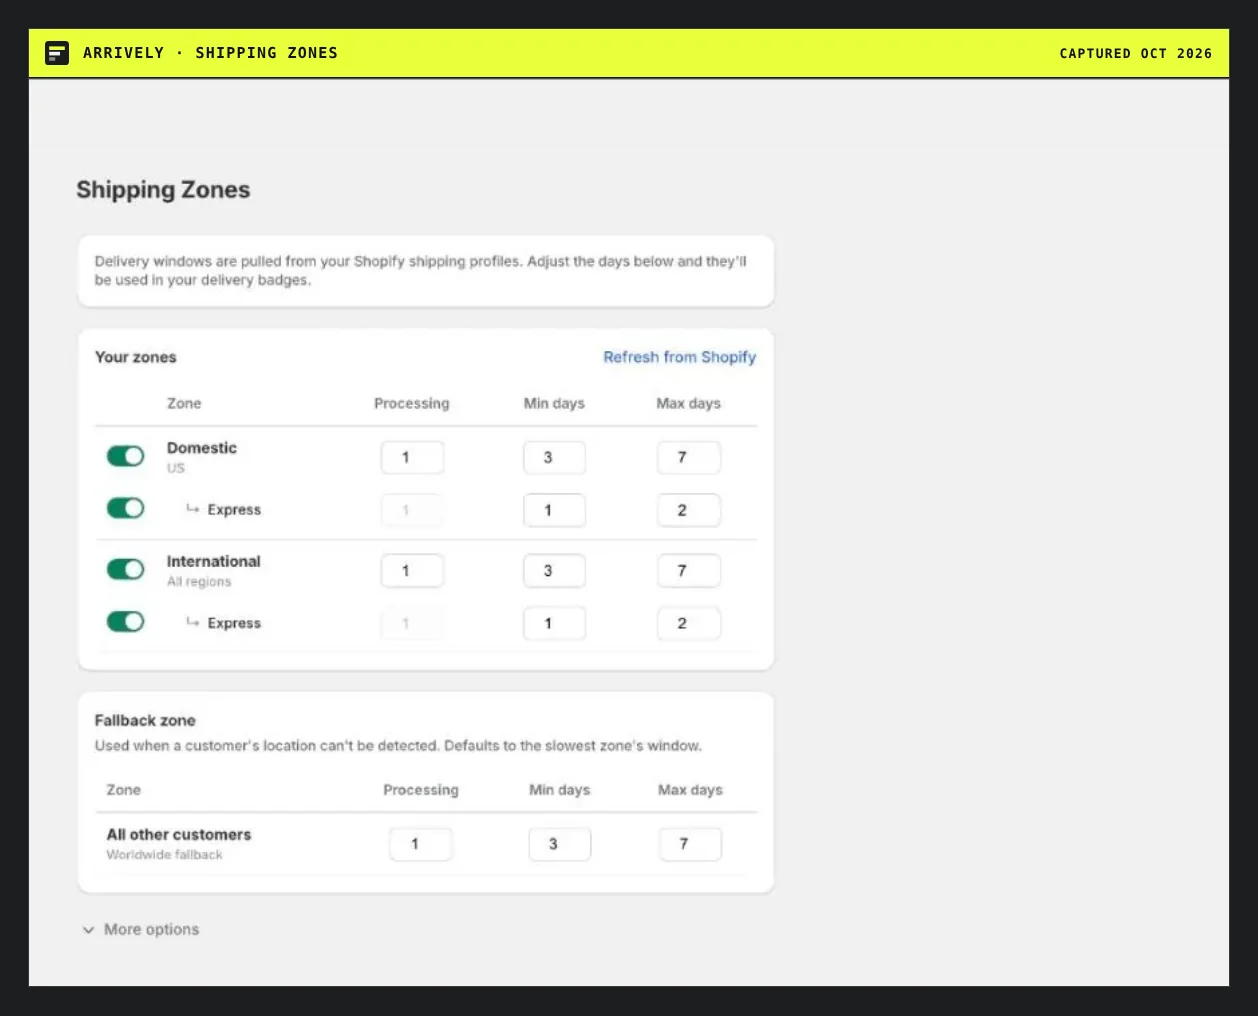1258x1016 pixels.
Task: Click Domestic Express Min days field
Action: pyautogui.click(x=554, y=510)
